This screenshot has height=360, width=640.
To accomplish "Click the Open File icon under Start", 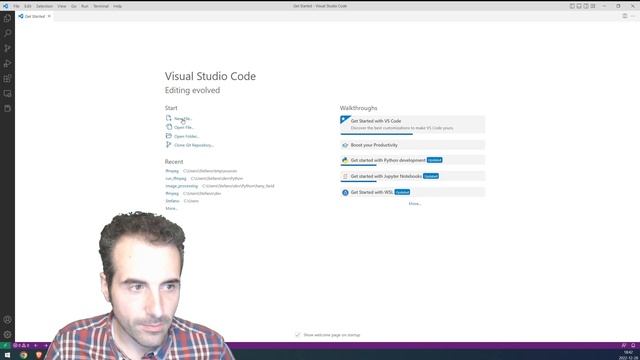I will (x=169, y=127).
